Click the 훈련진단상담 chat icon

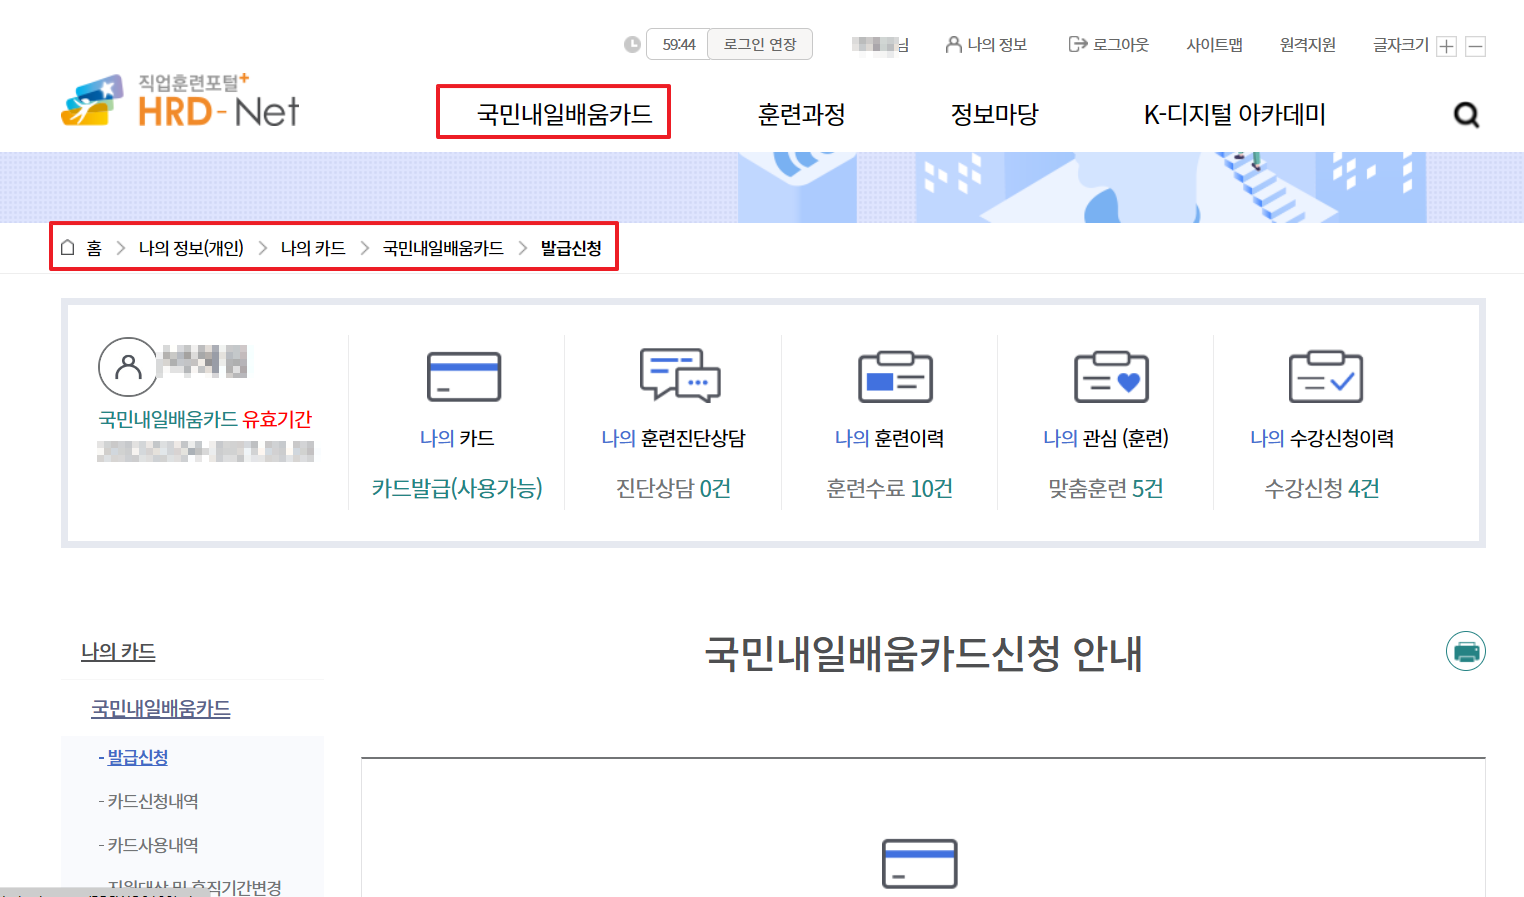(x=680, y=375)
